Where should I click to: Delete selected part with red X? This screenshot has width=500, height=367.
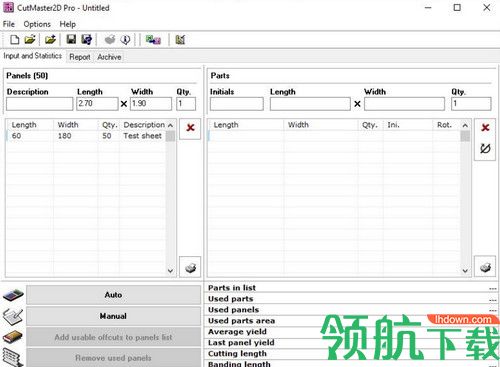[485, 127]
